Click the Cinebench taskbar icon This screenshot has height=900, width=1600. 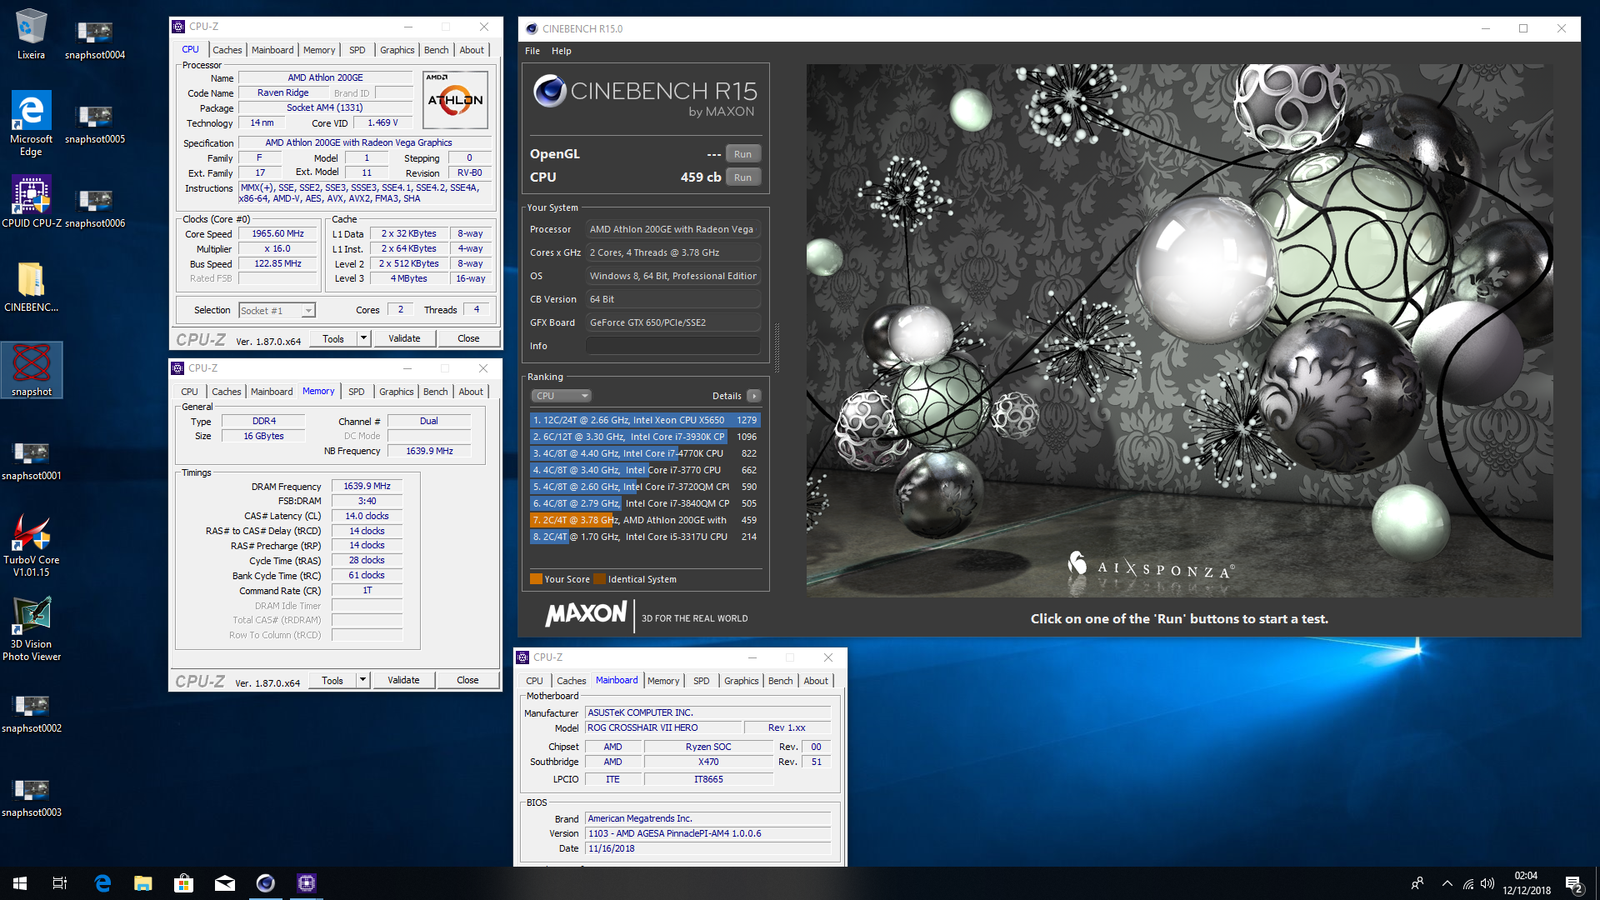pos(265,883)
